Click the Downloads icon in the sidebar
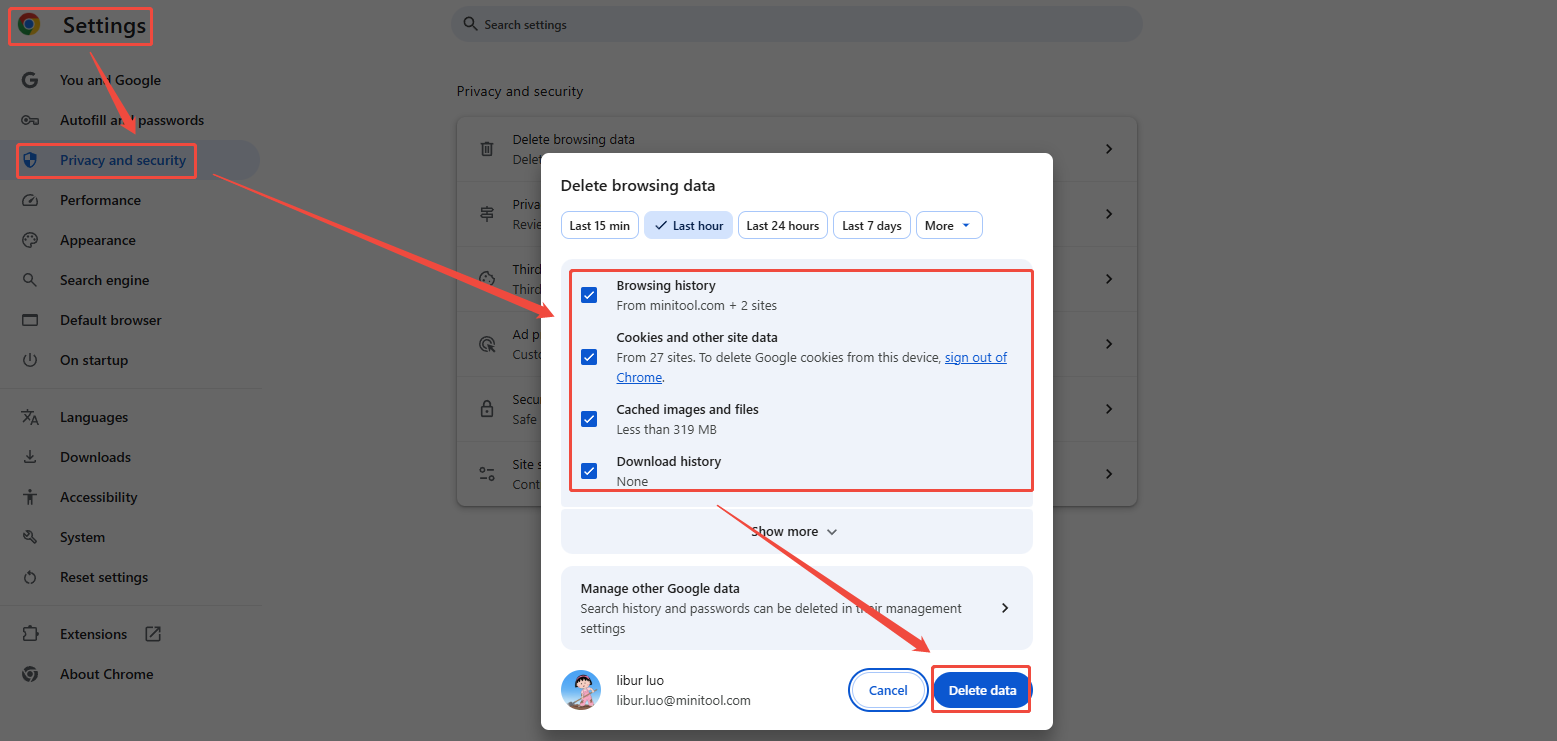This screenshot has width=1557, height=741. (30, 457)
